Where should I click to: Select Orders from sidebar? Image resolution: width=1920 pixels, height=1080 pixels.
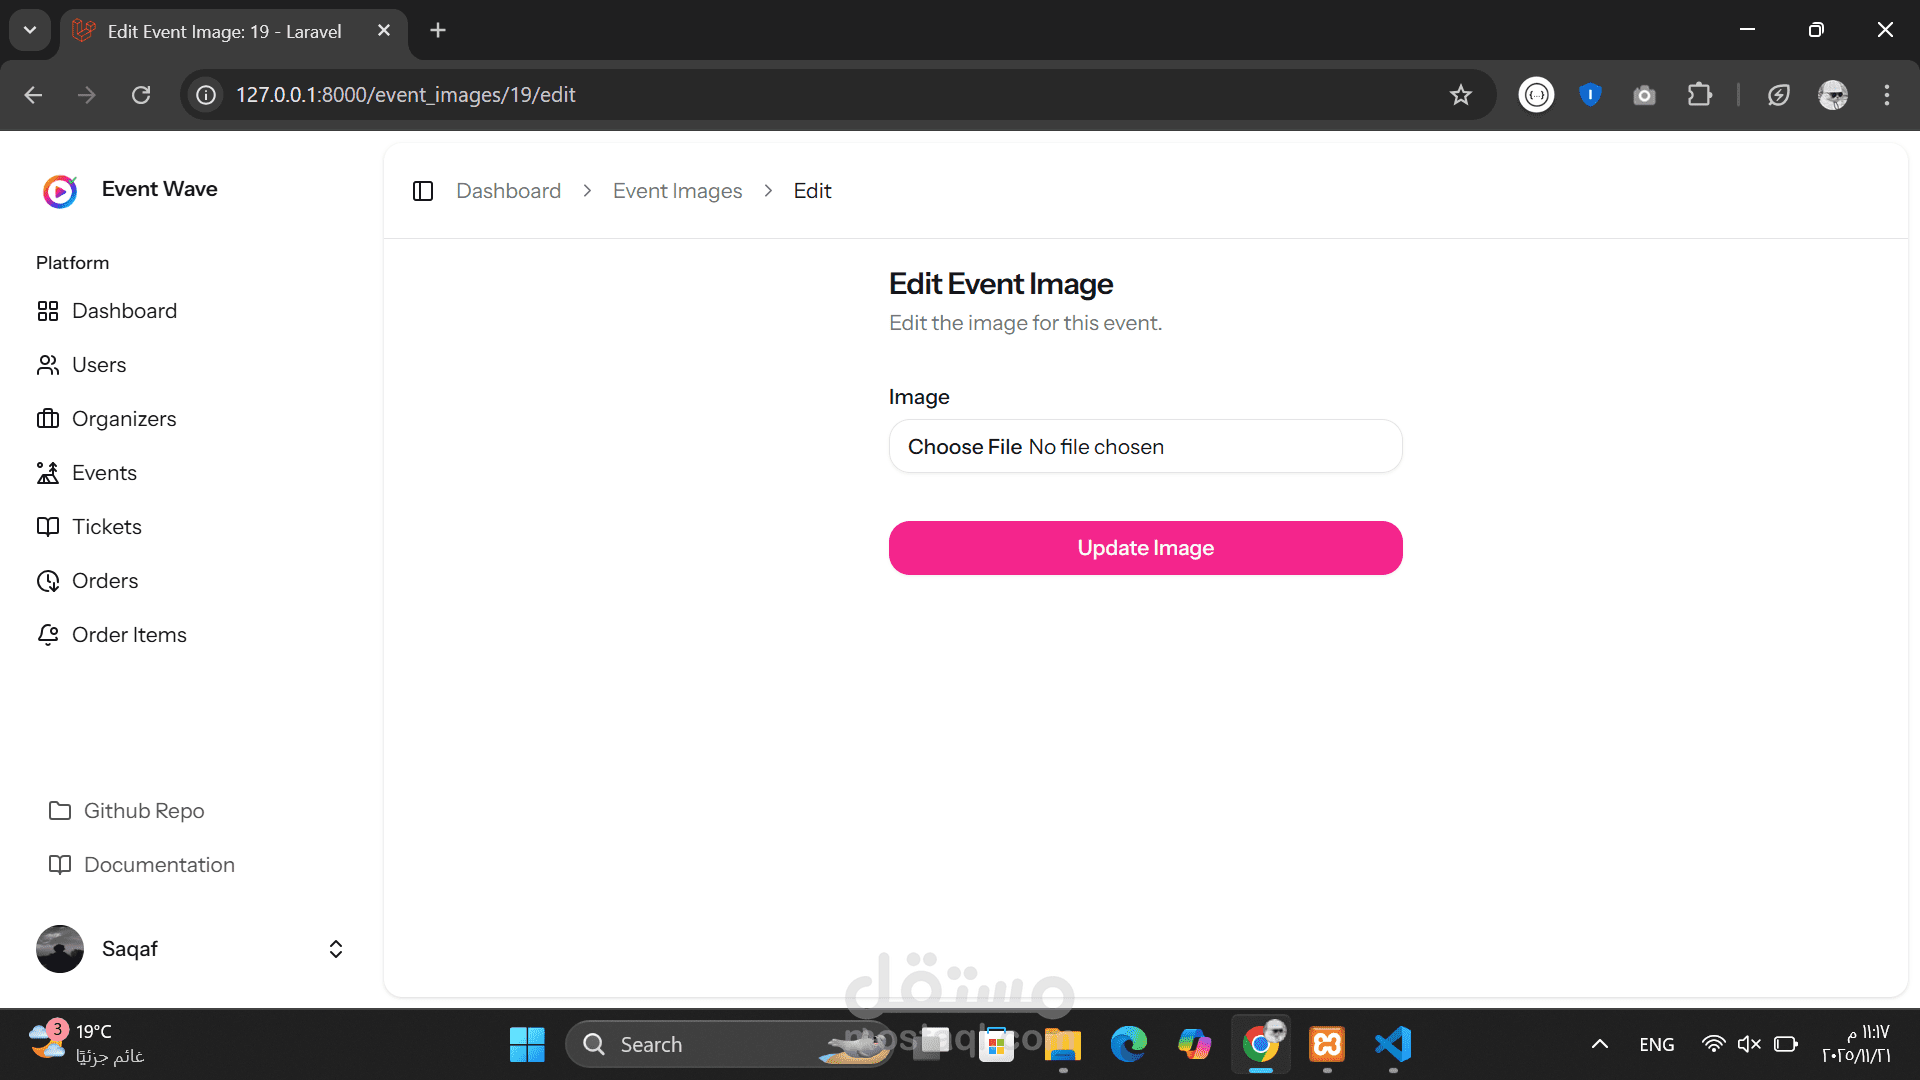click(105, 581)
